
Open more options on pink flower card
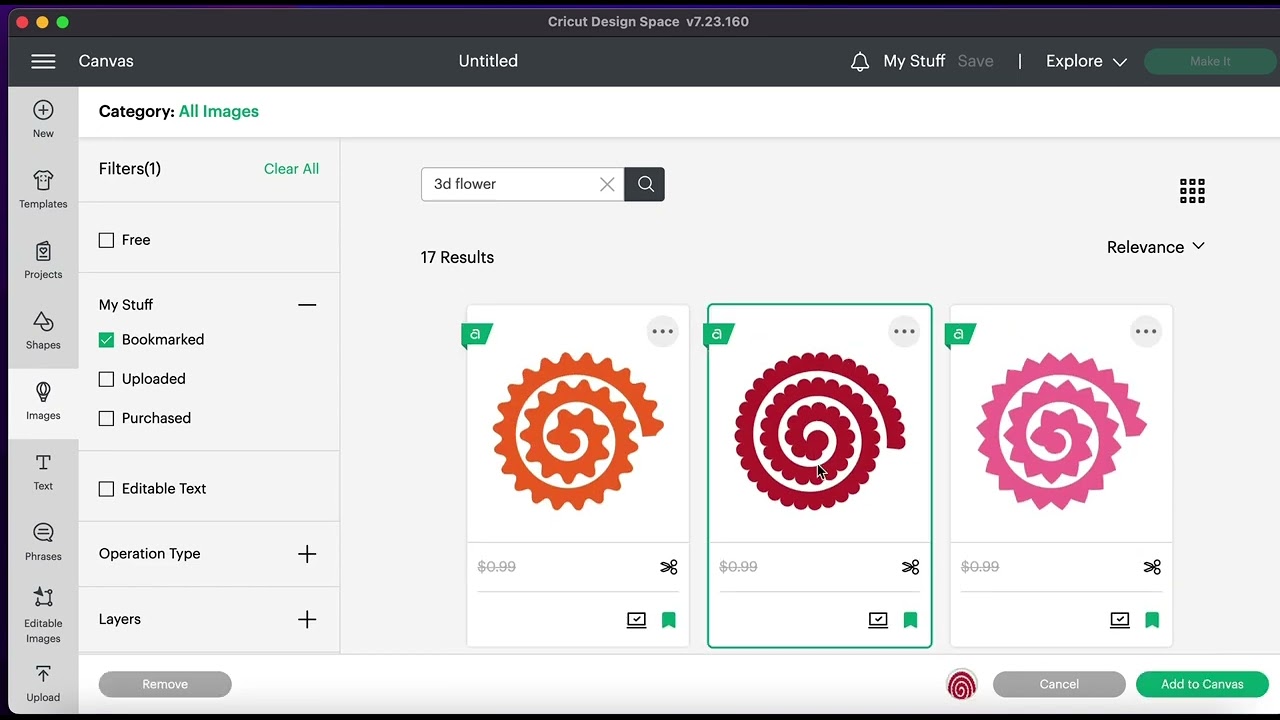coord(1146,332)
